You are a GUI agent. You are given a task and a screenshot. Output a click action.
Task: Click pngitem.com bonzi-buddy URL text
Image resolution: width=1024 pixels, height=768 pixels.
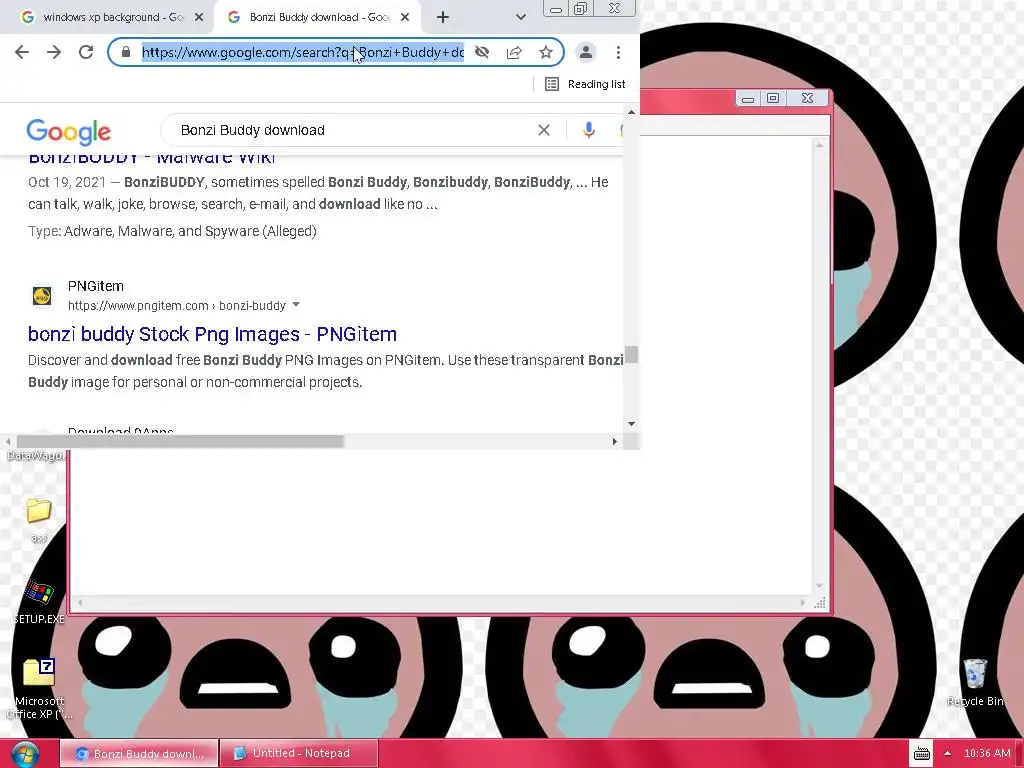tap(177, 306)
